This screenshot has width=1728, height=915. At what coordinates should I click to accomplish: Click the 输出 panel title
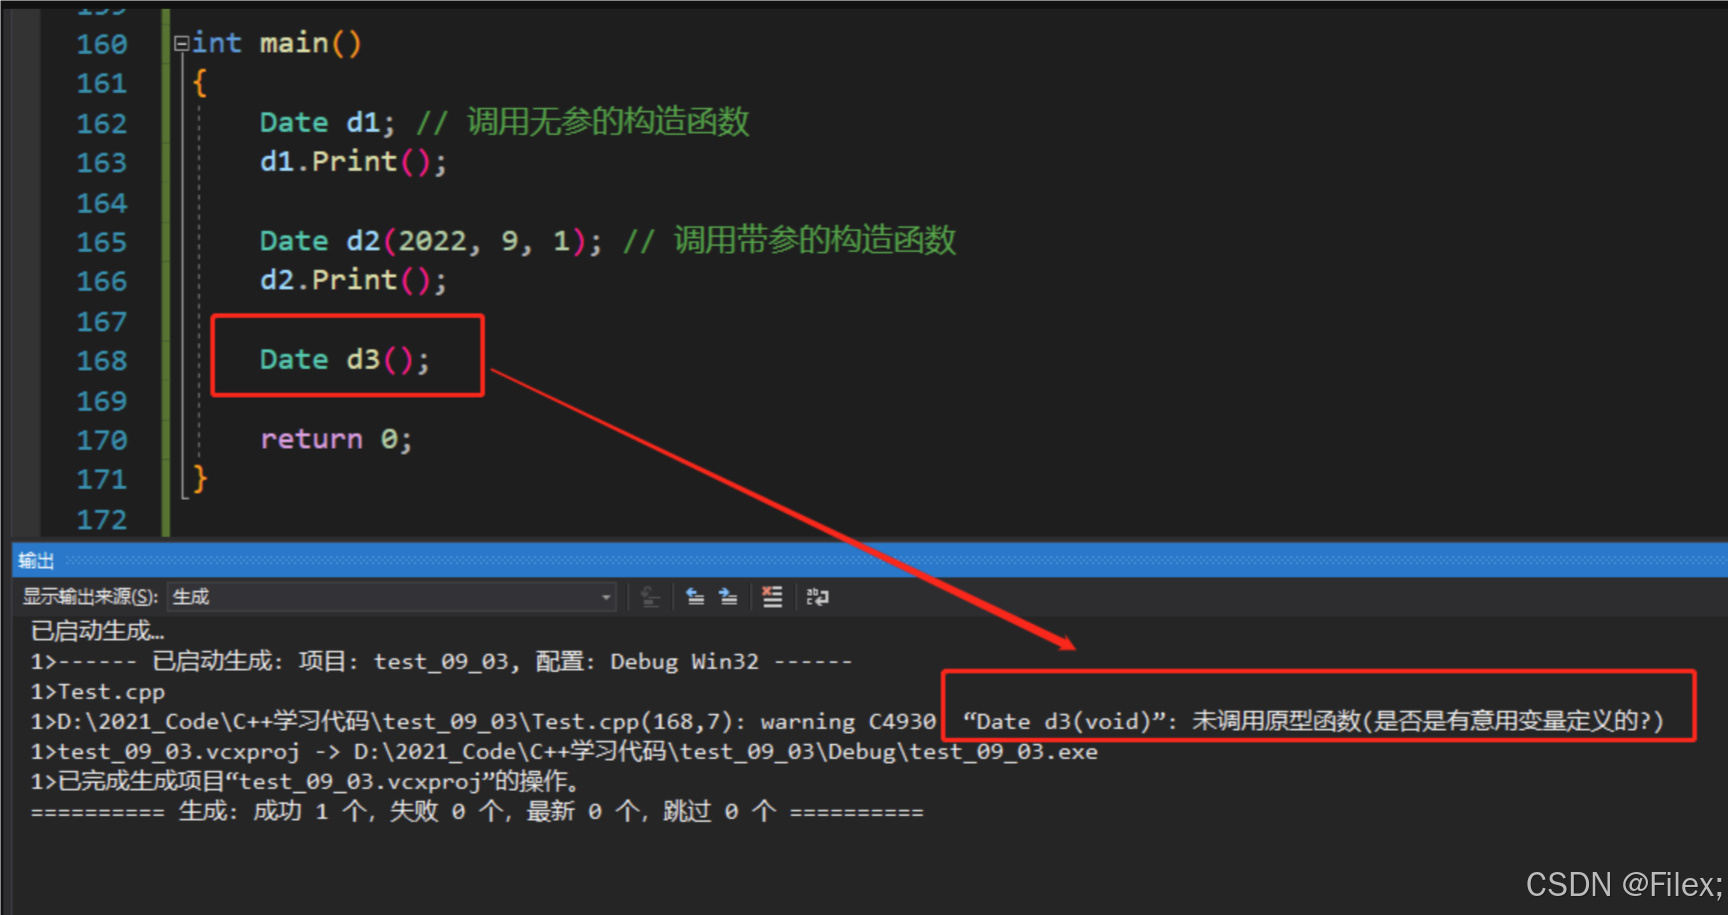click(36, 561)
